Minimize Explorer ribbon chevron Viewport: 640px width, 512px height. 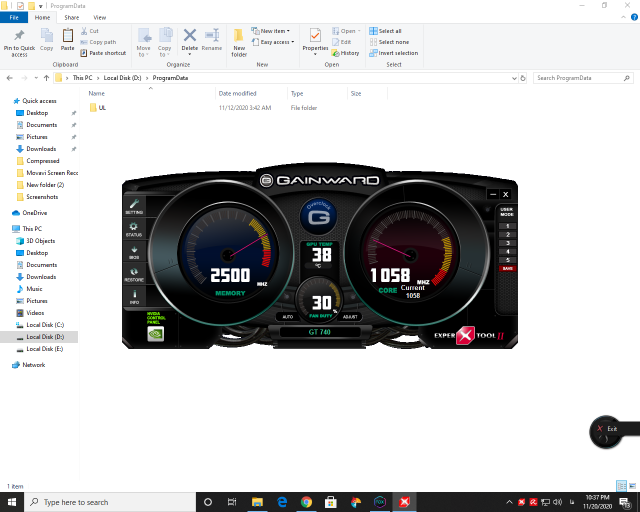[x=623, y=17]
